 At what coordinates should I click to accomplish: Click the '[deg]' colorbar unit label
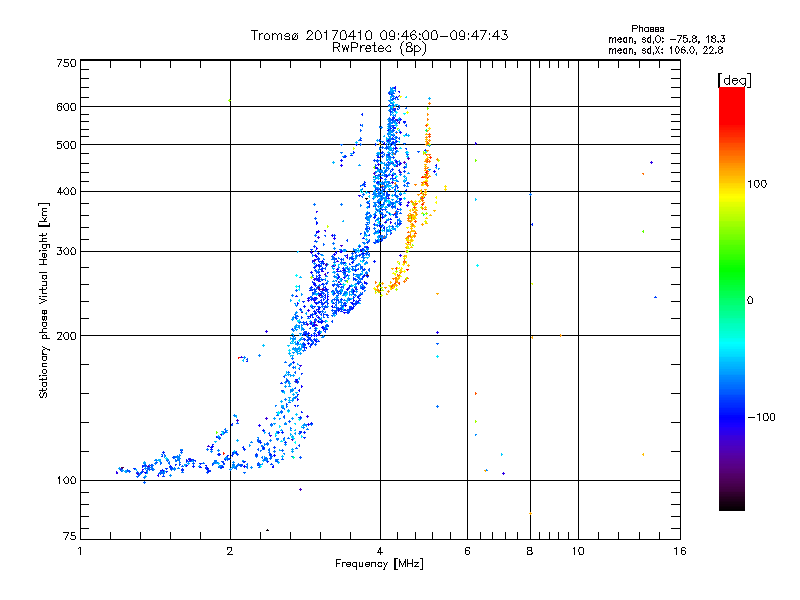coord(734,80)
